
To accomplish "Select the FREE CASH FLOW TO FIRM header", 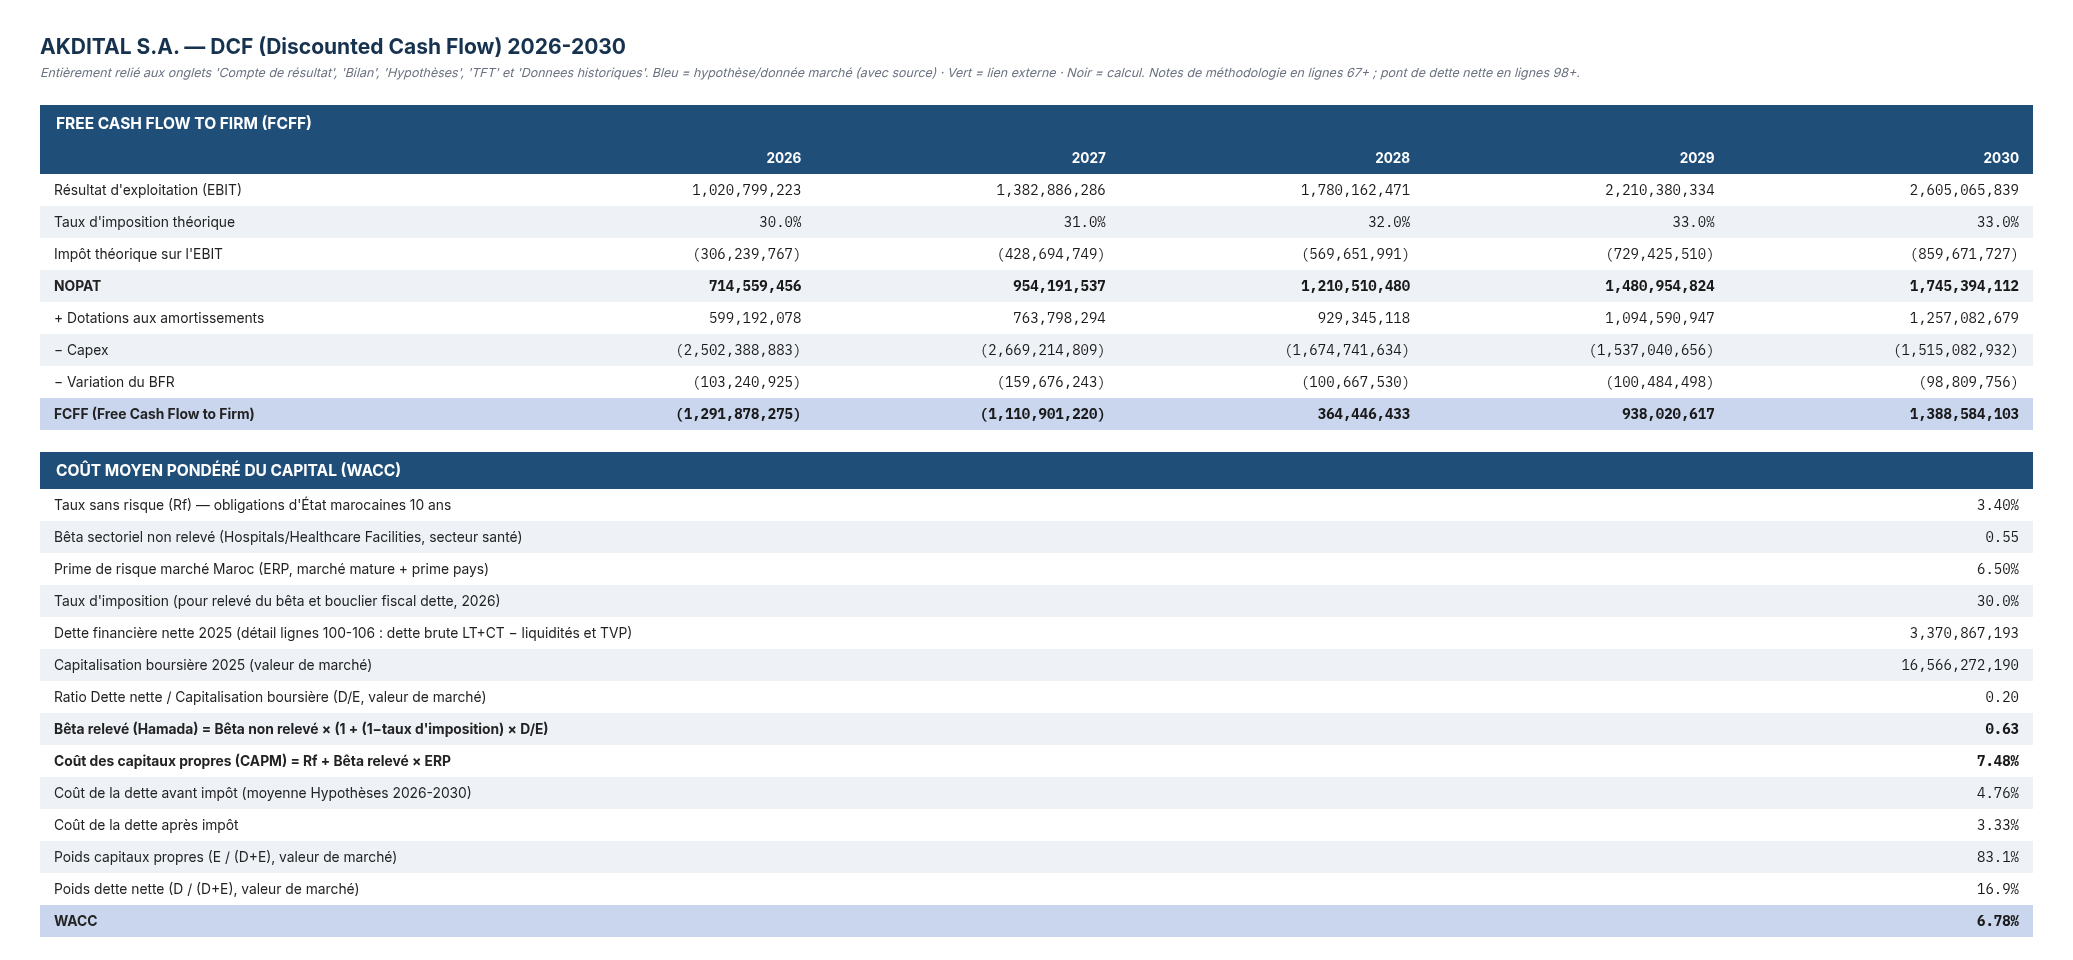I will [x=184, y=123].
